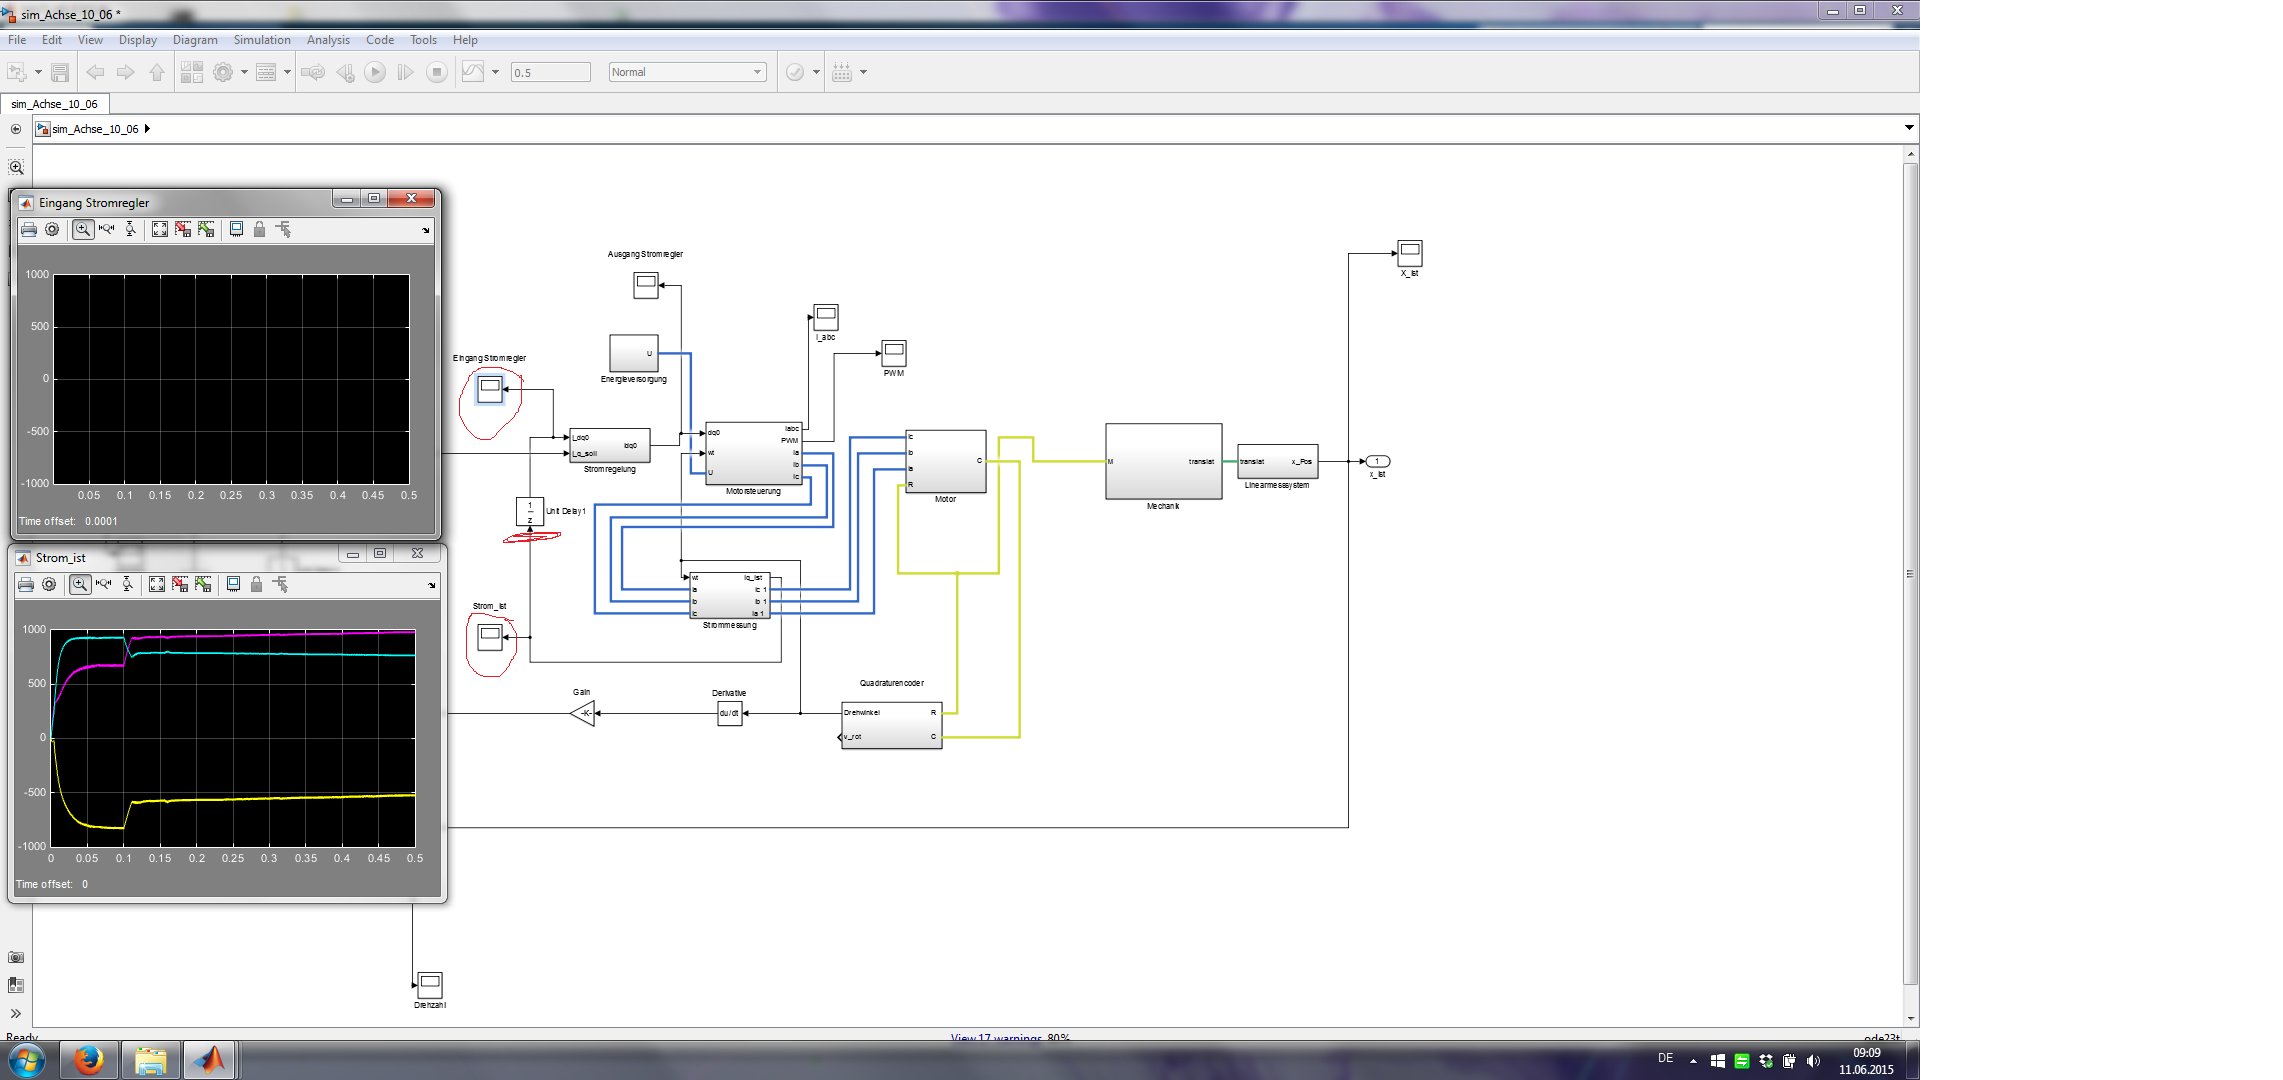Open the Analysis menu
Viewport: 2283px width, 1080px height.
click(328, 40)
